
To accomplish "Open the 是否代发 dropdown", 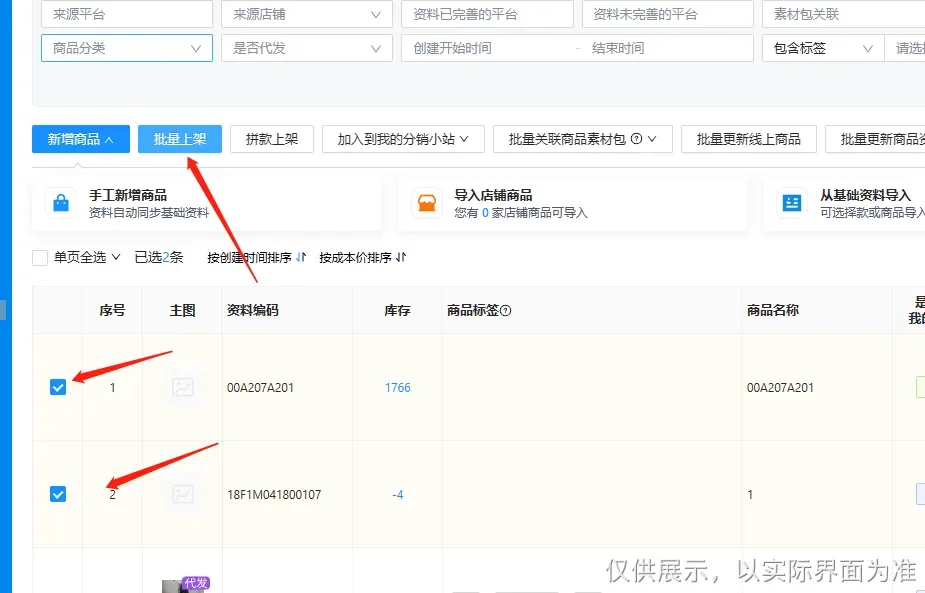I will [307, 48].
